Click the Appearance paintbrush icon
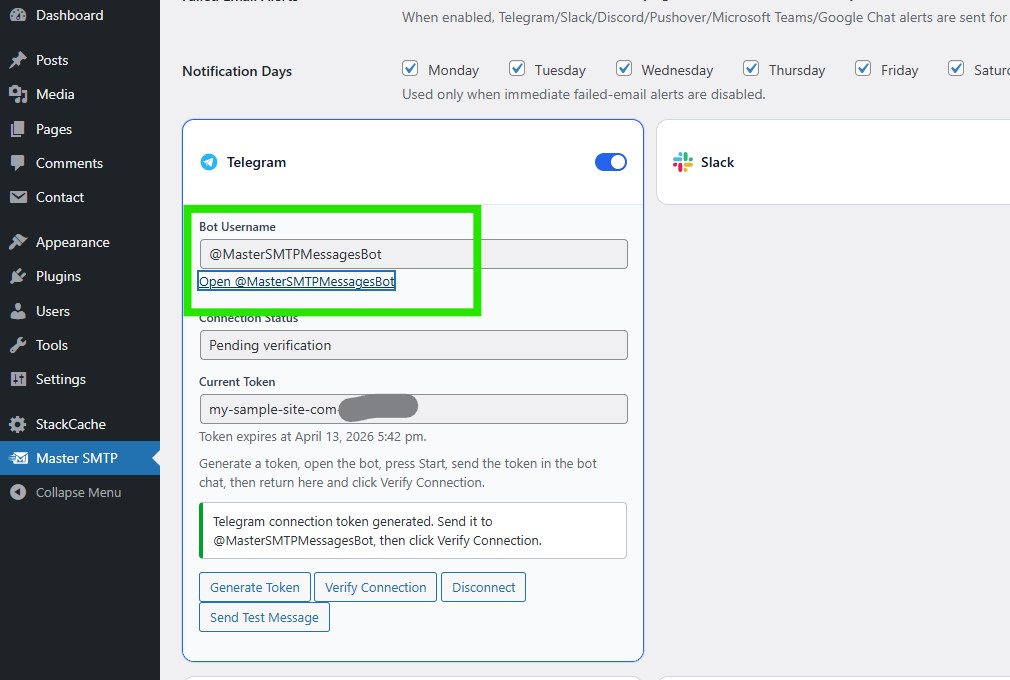Screen dimensions: 1010x680 pos(18,242)
